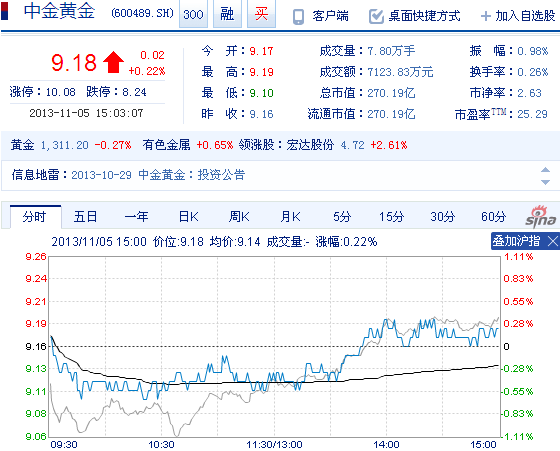This screenshot has height=451, width=560.
Task: Open the 客户端 client link
Action: 330,16
